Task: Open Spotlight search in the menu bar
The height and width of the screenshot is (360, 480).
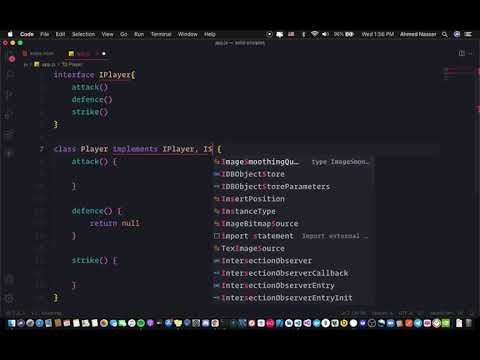Action: 445,34
